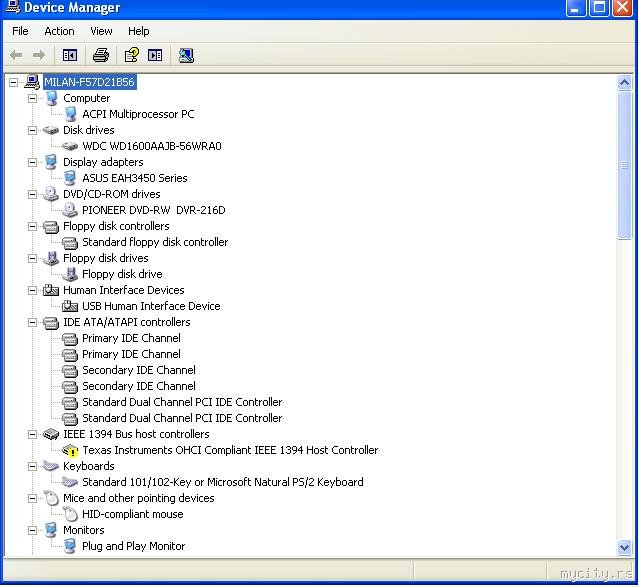Image resolution: width=639 pixels, height=587 pixels.
Task: Select 'ASUS EAH3450 Series' entry
Action: 135,178
